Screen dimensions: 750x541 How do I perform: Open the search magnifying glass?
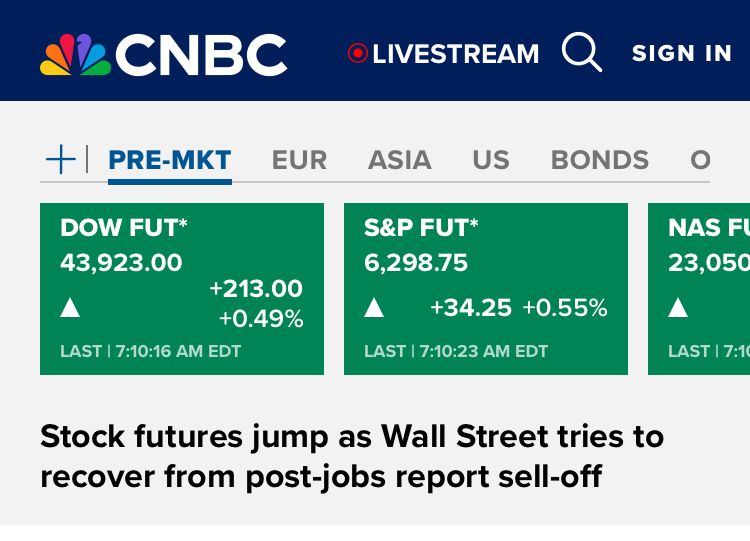(x=582, y=52)
